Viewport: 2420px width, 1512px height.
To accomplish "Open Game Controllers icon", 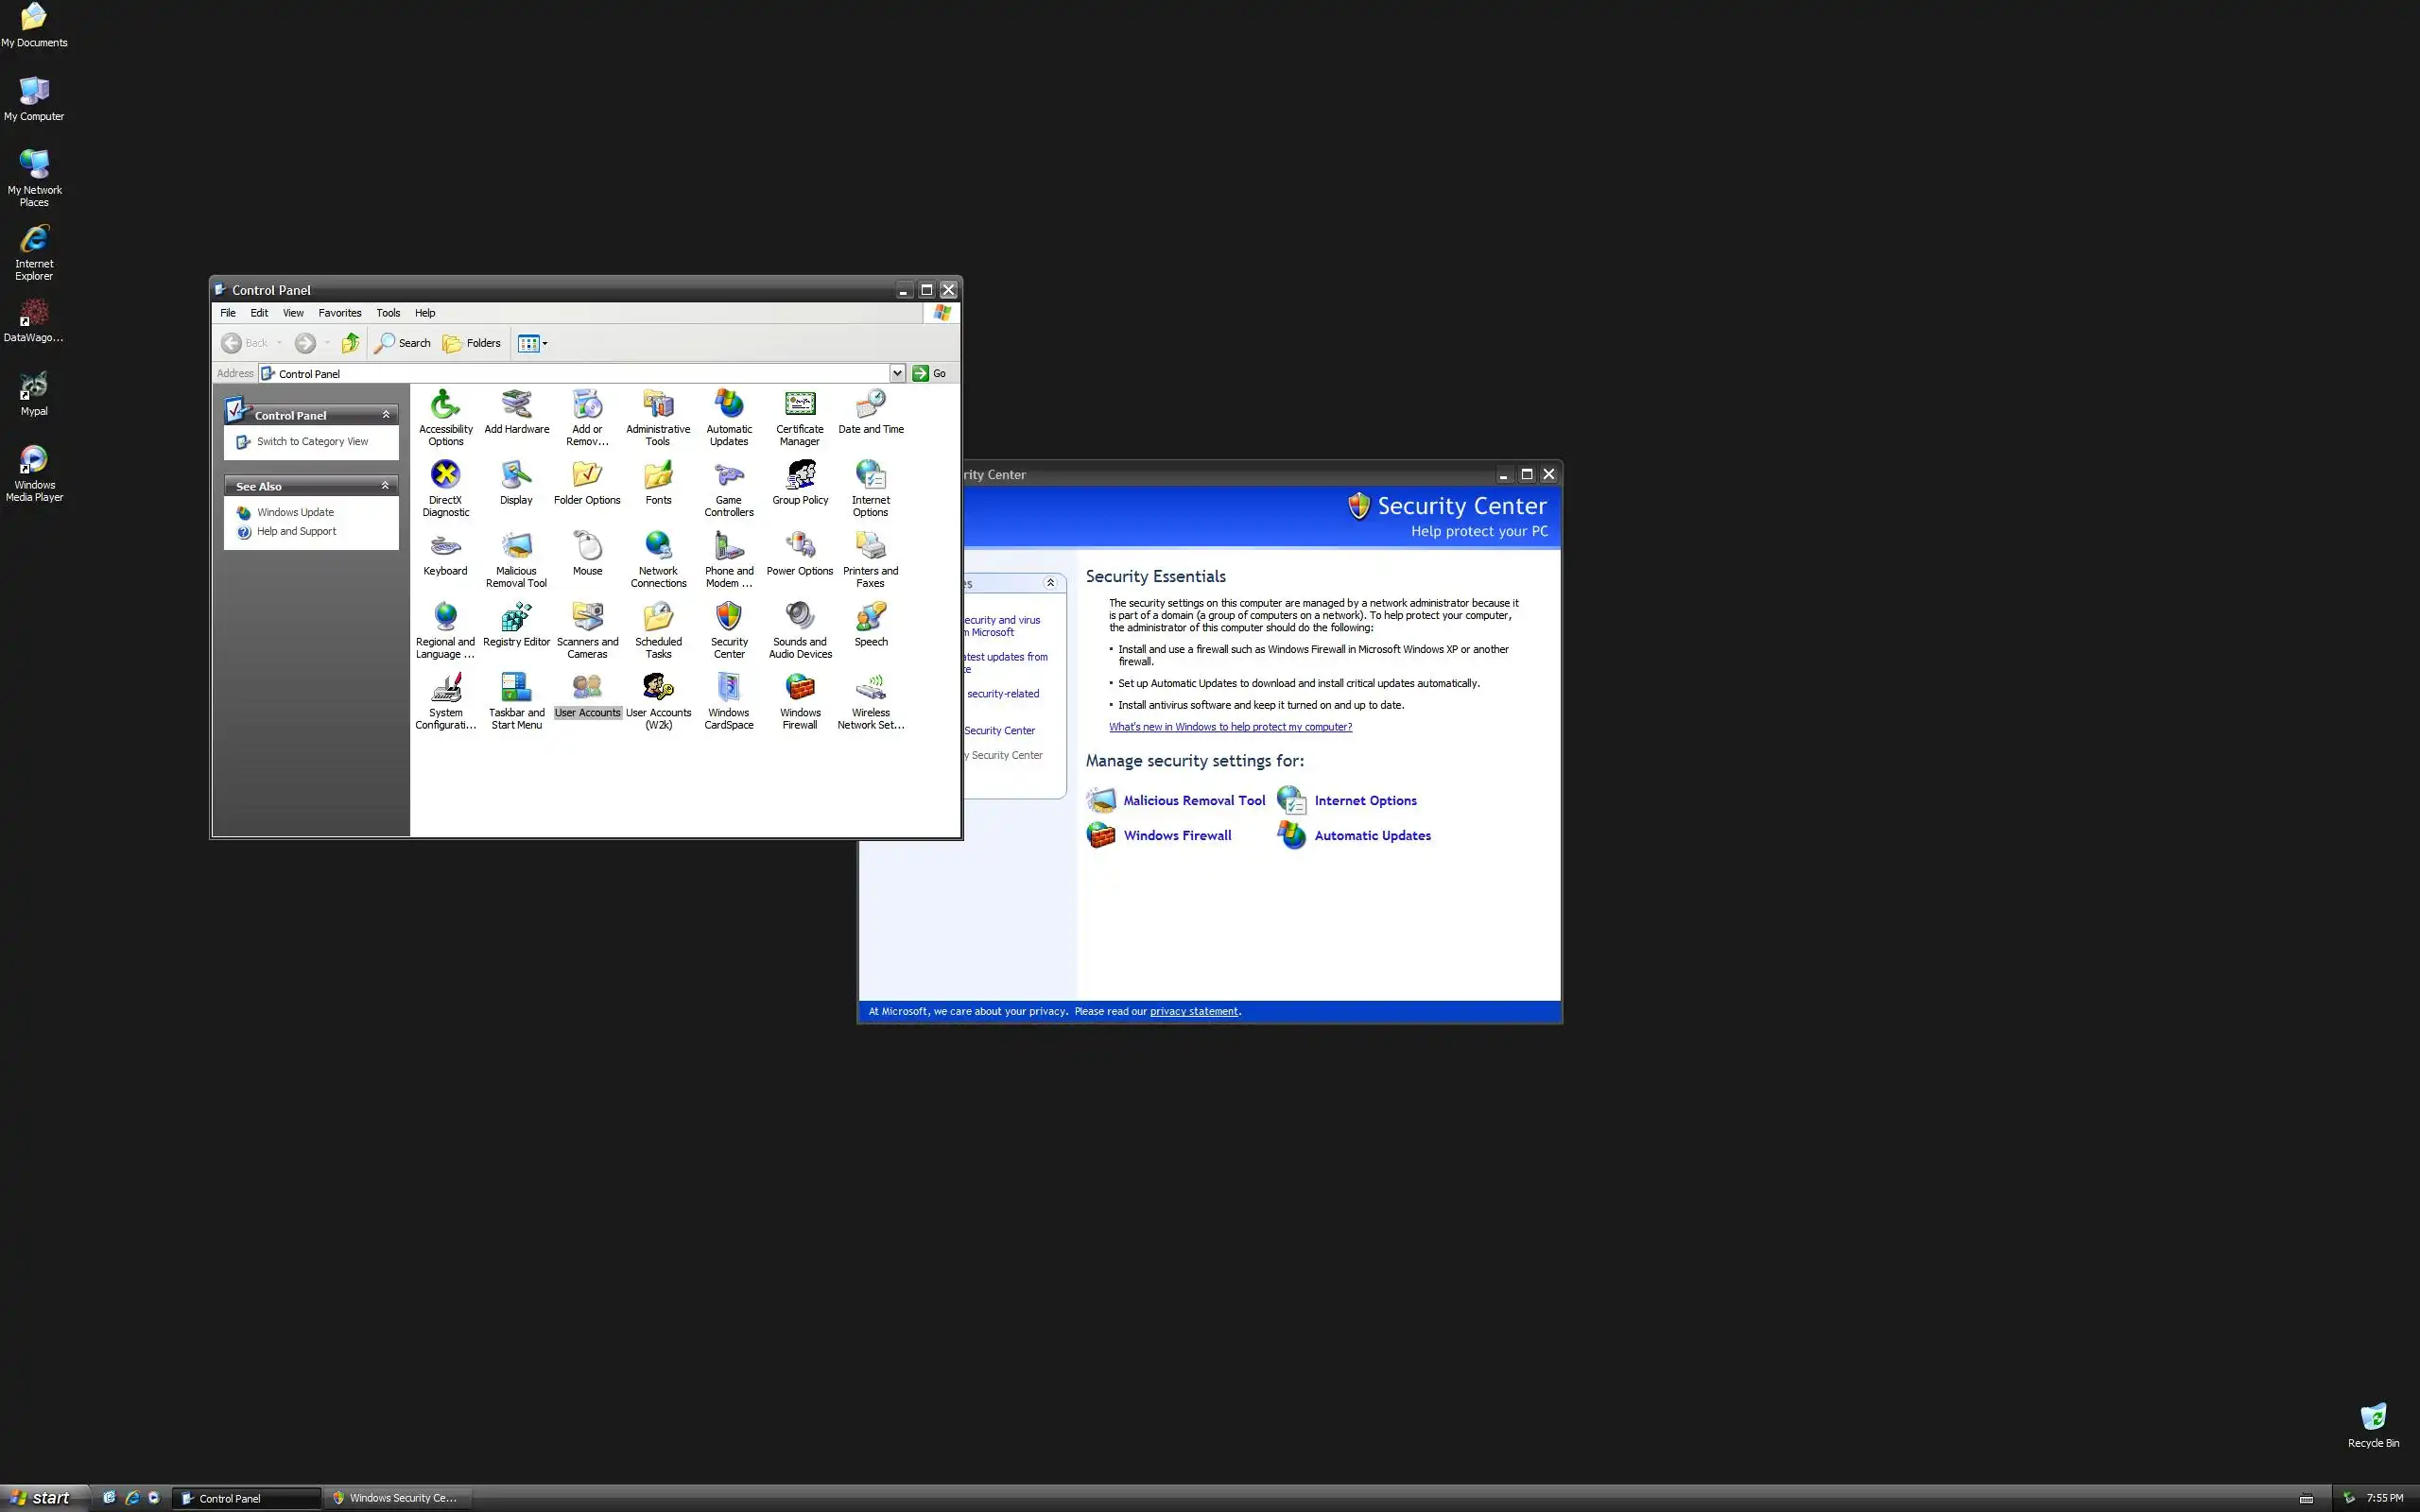I will click(729, 476).
